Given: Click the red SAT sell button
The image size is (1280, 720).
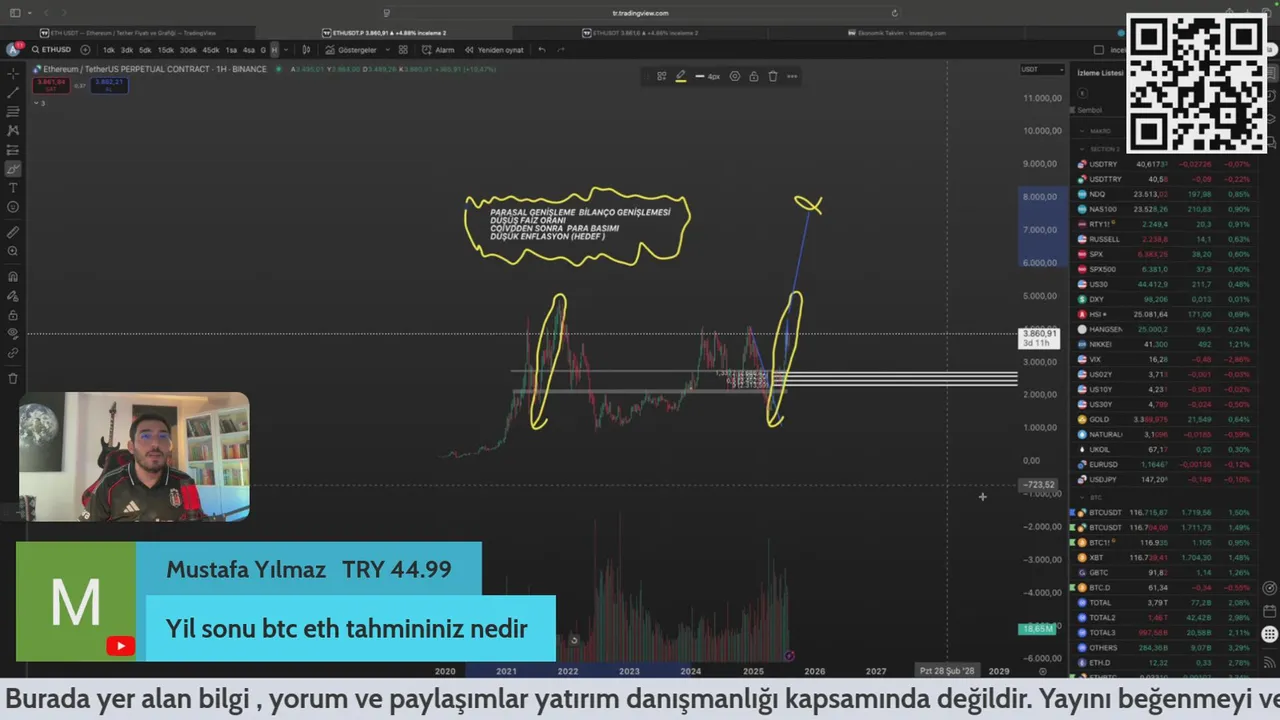Looking at the screenshot, I should click(51, 85).
